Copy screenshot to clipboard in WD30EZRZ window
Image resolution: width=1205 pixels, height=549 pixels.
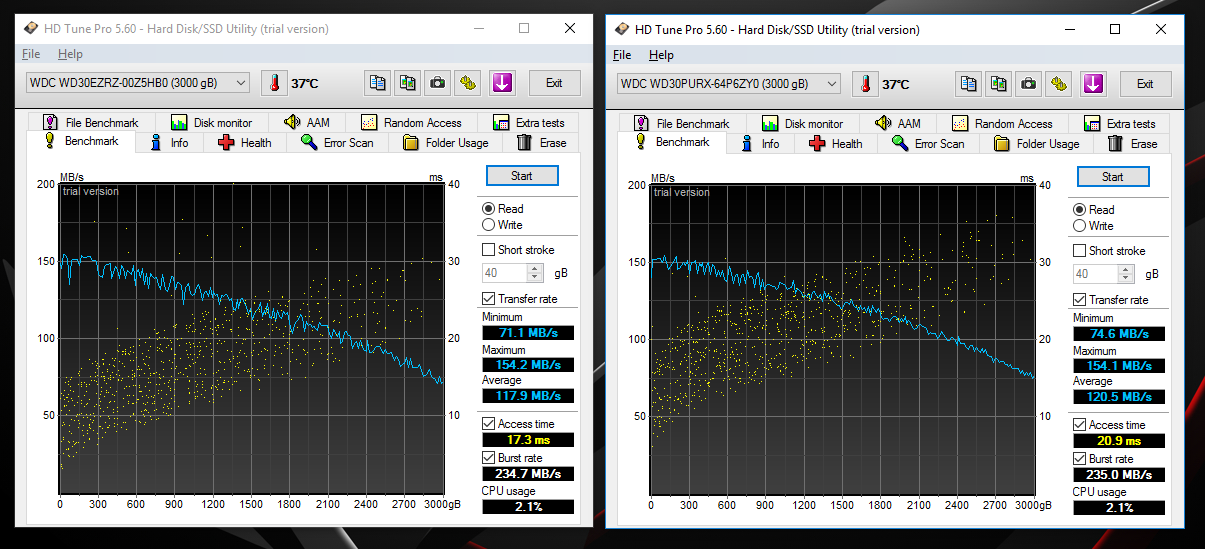tap(407, 83)
